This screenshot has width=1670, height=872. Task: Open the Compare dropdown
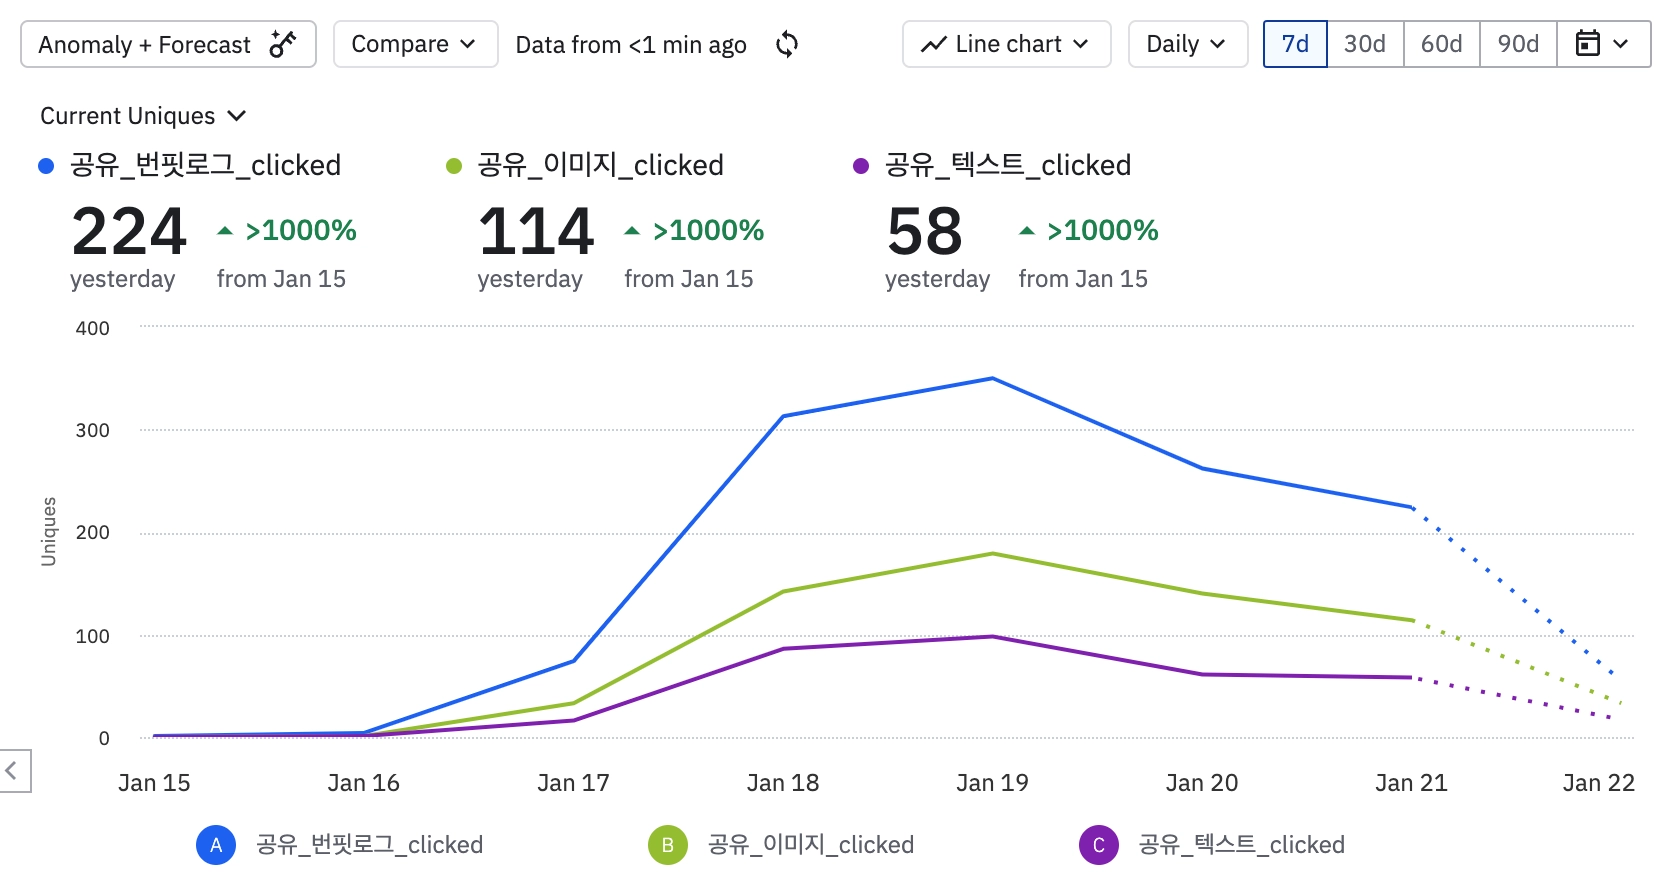point(415,44)
